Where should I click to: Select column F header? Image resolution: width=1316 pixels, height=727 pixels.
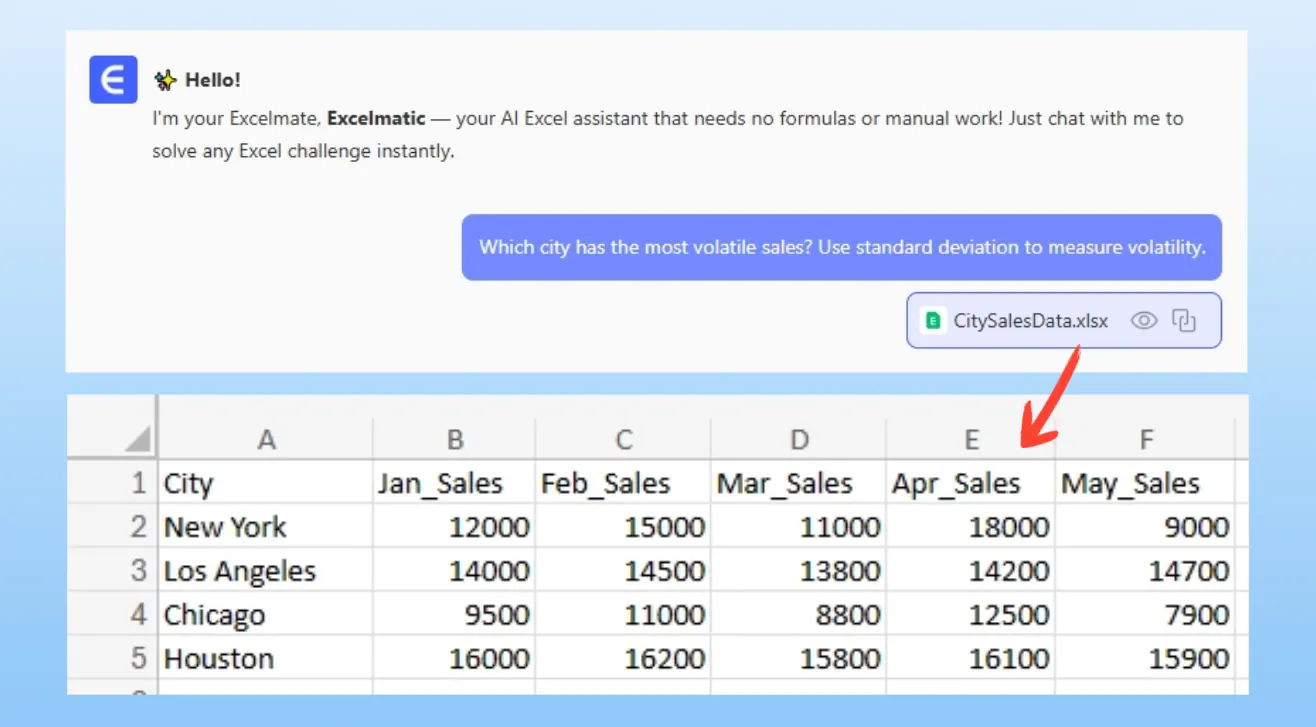(1146, 439)
